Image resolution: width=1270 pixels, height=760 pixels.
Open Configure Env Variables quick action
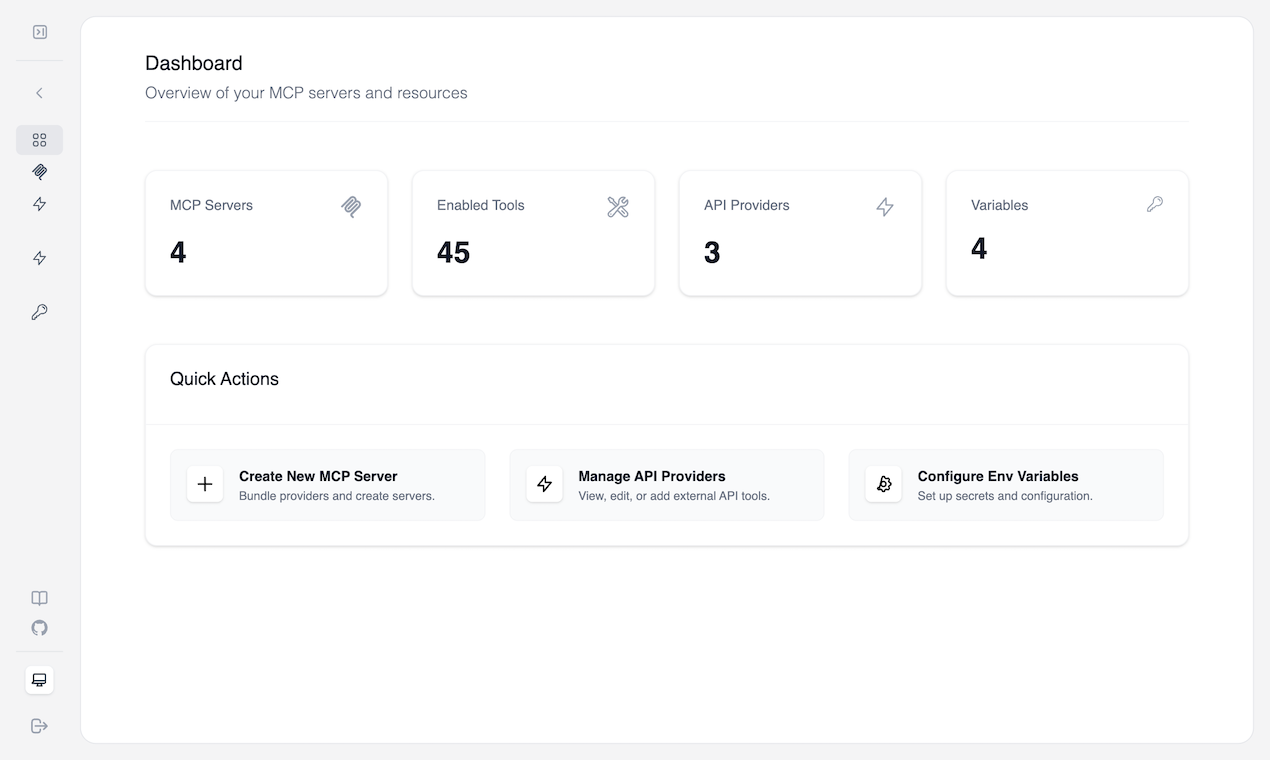[x=1005, y=484]
